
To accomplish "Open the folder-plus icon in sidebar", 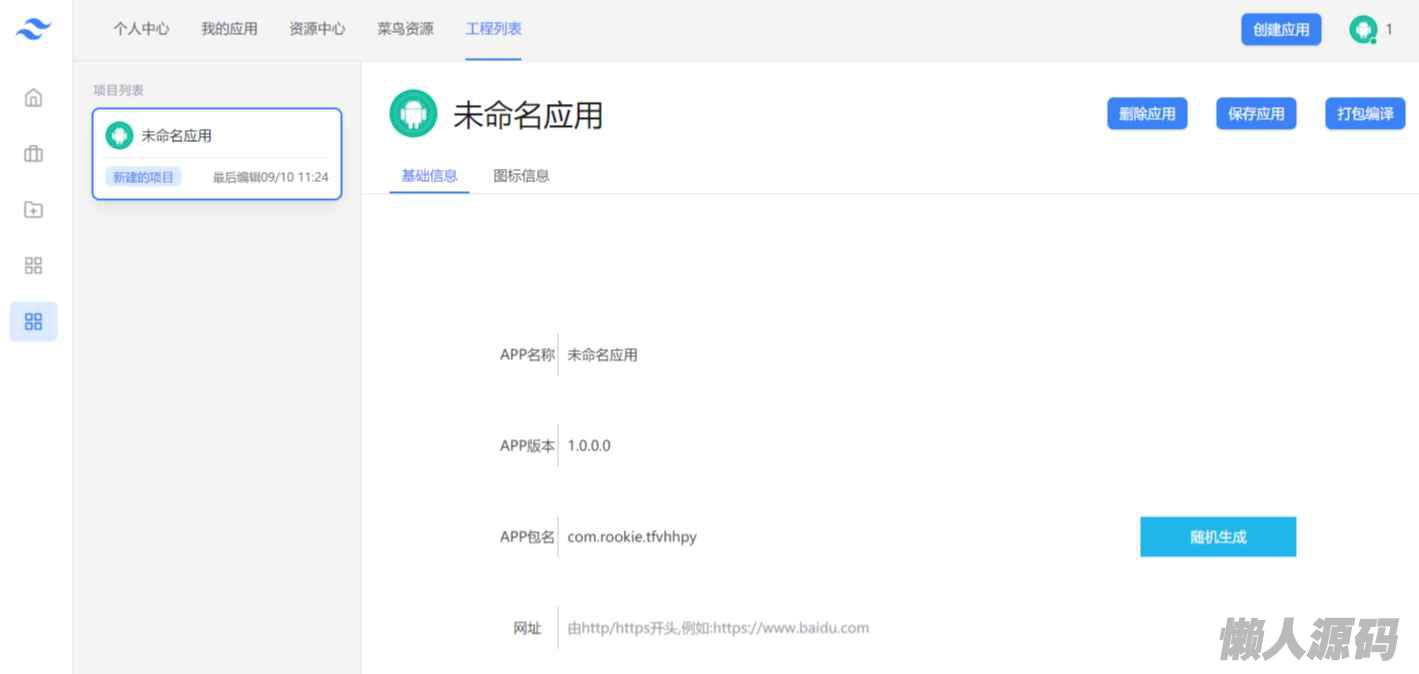I will [34, 210].
